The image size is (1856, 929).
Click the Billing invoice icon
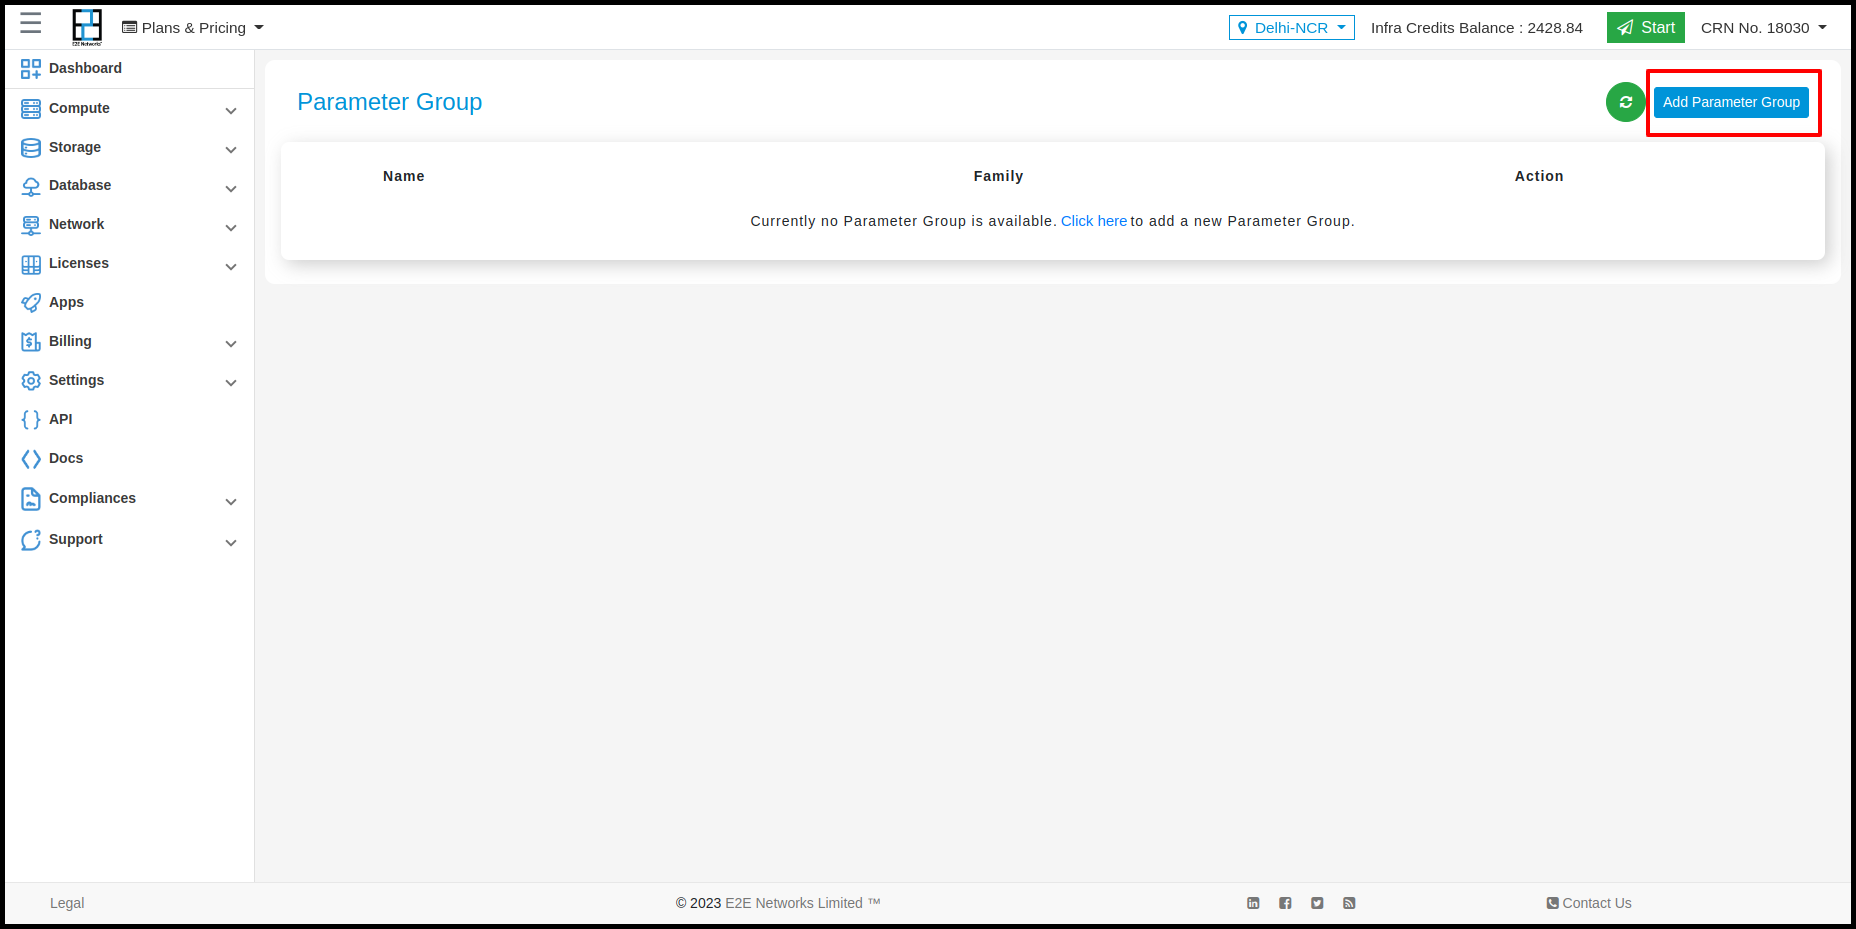click(31, 342)
